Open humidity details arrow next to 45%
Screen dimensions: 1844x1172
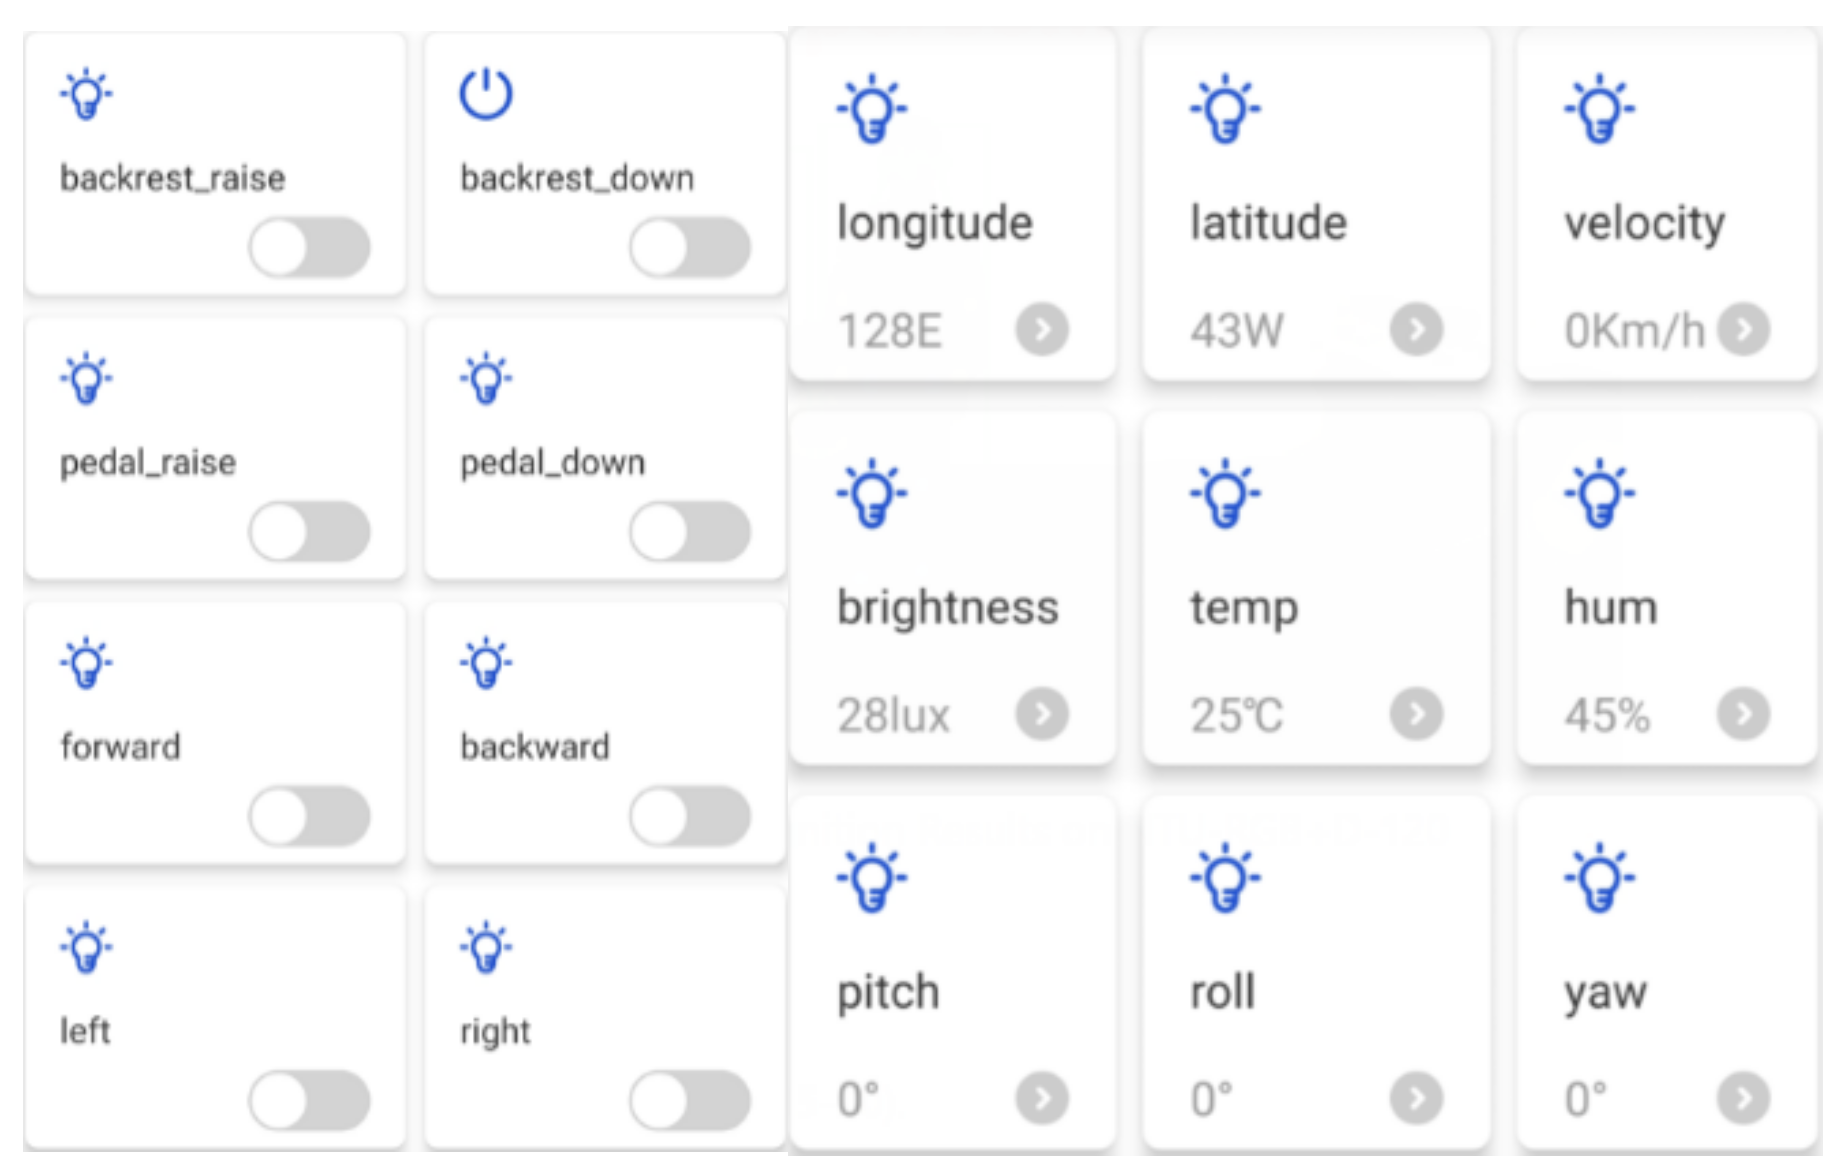pos(1743,714)
